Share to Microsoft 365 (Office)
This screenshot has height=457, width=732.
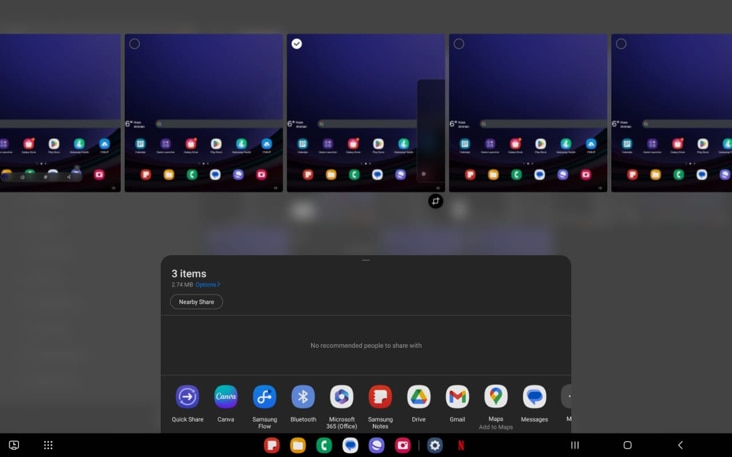(341, 397)
